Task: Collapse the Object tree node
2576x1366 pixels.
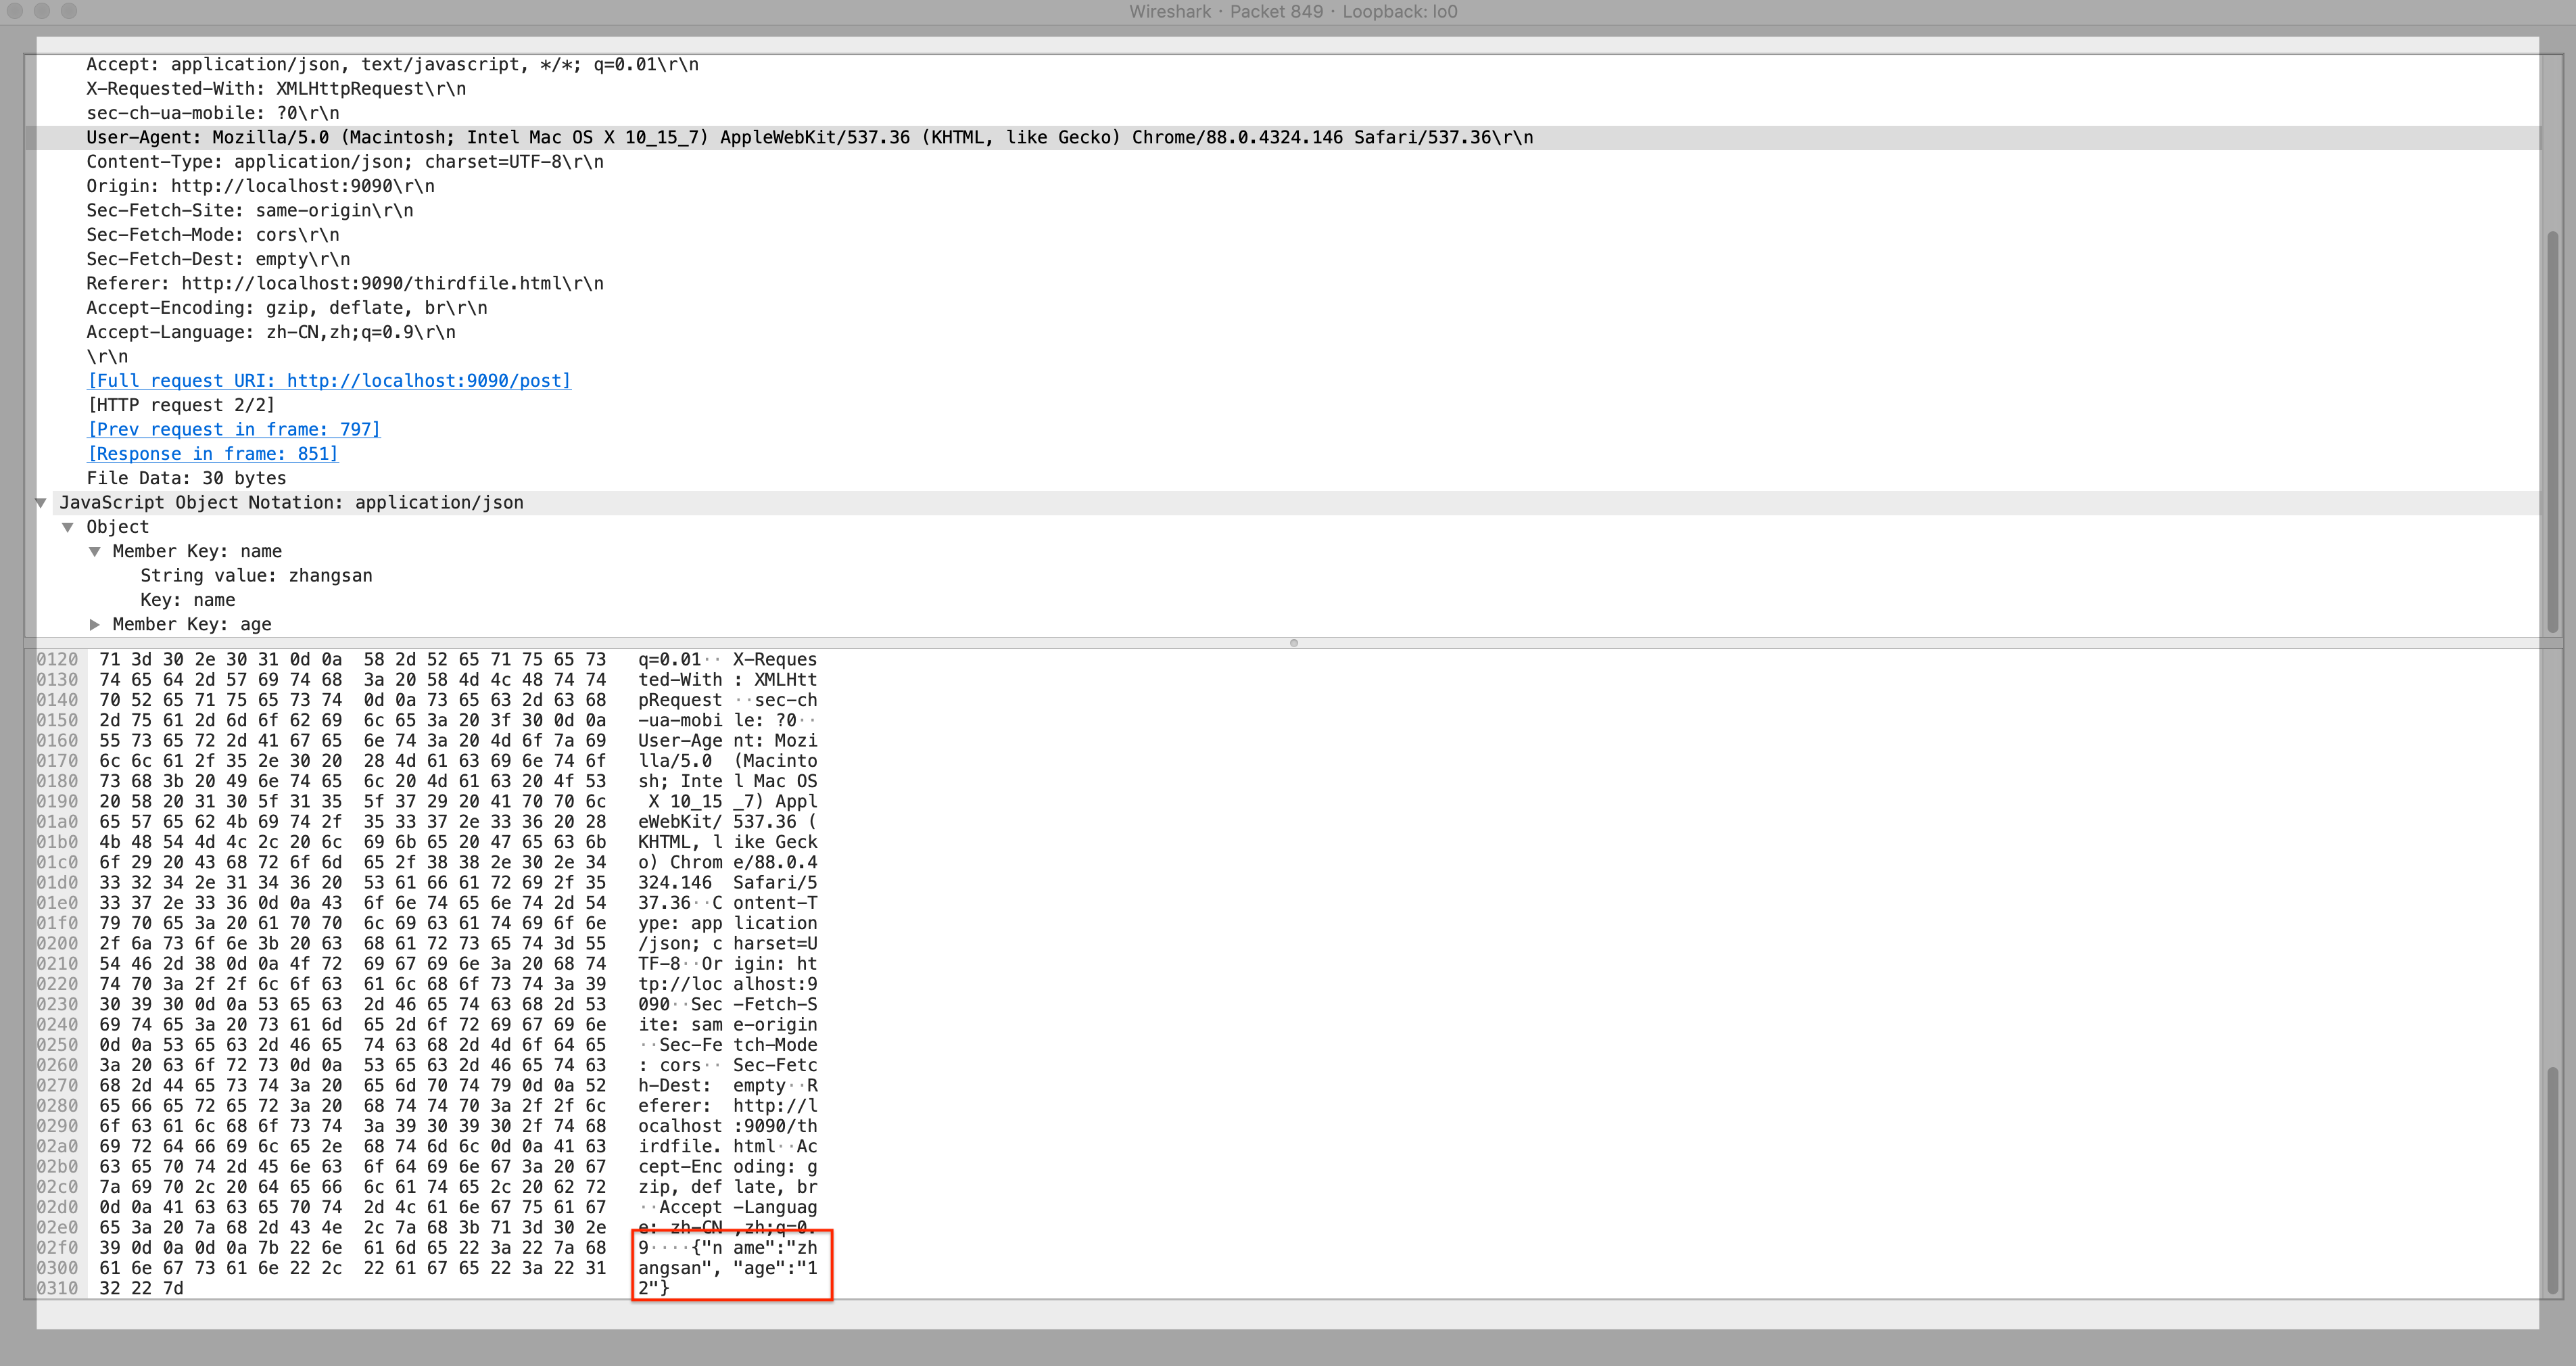Action: pos(68,527)
